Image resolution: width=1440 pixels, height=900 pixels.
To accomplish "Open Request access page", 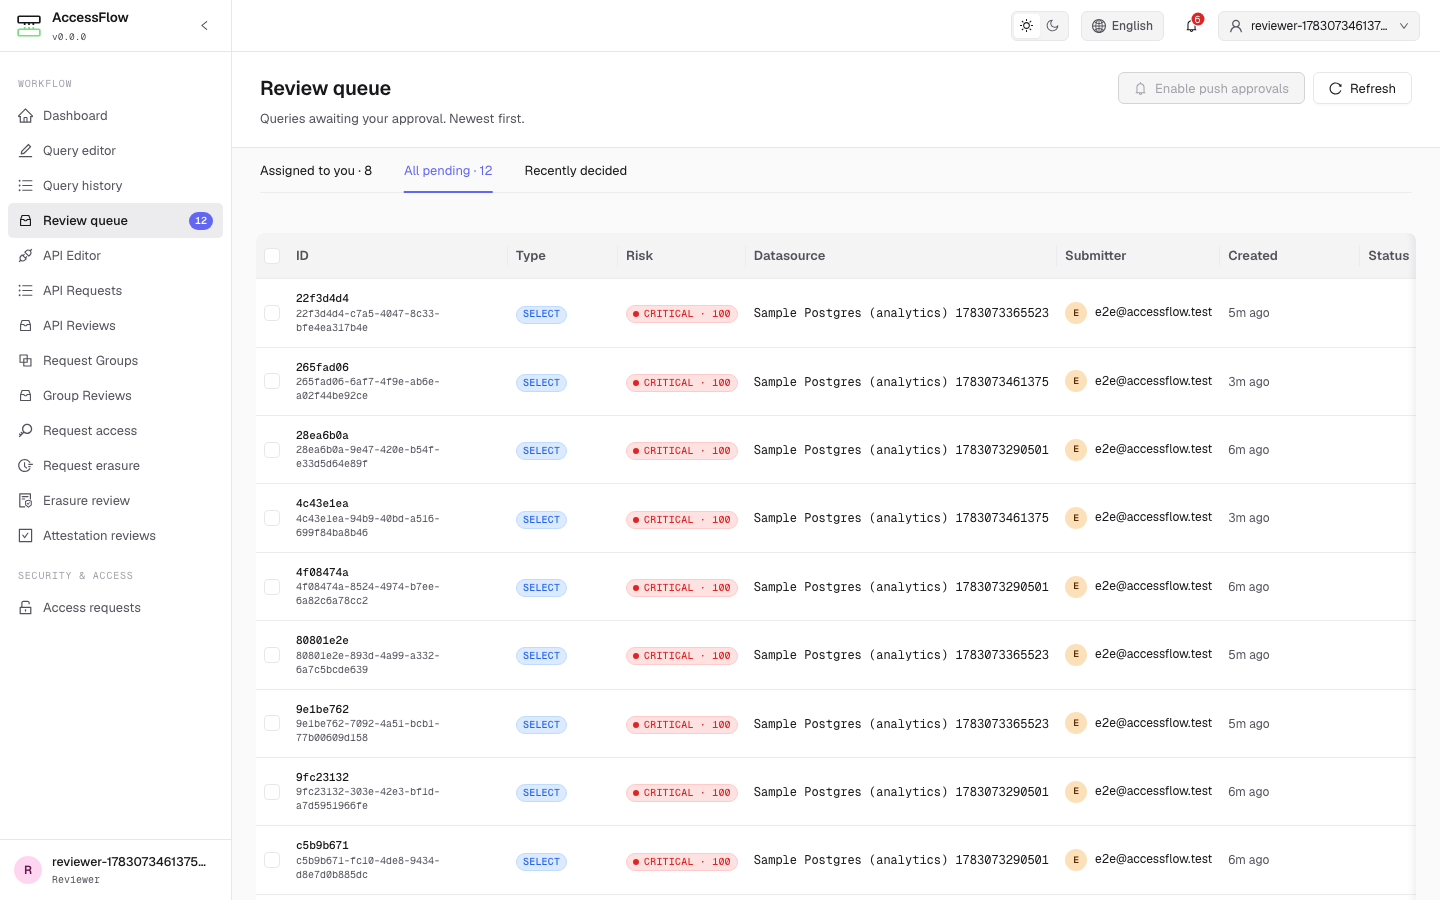I will click(x=115, y=431).
